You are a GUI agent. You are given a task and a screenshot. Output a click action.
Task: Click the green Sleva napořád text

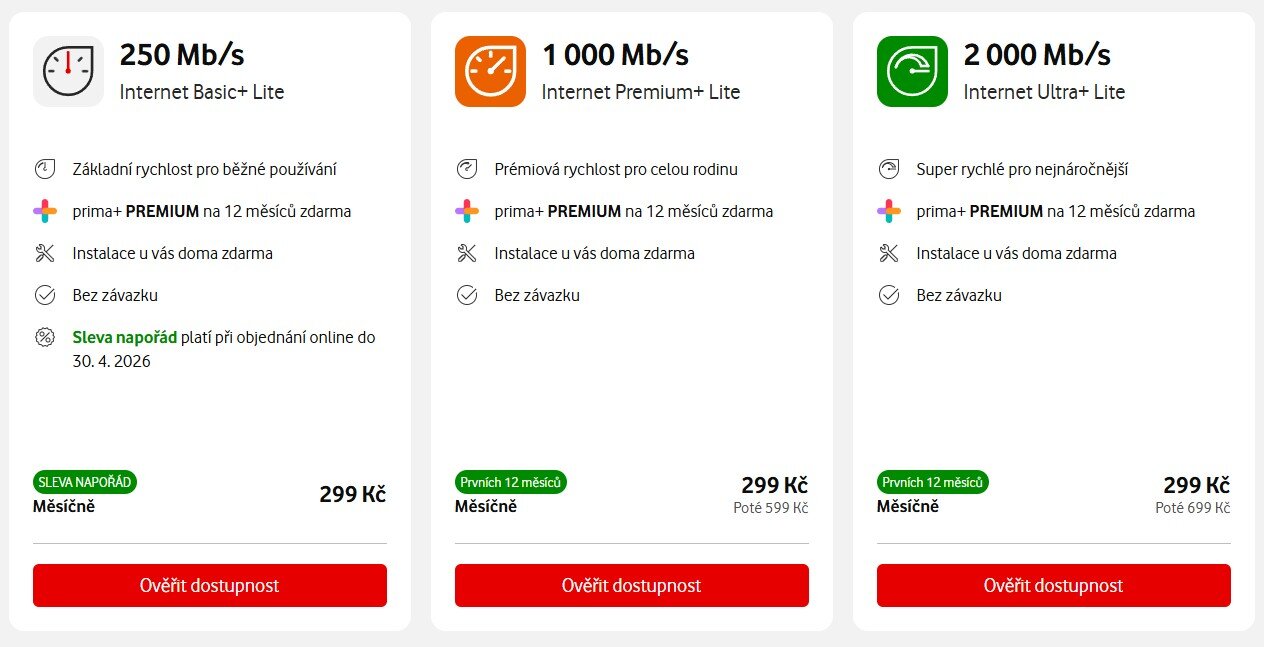pyautogui.click(x=124, y=337)
